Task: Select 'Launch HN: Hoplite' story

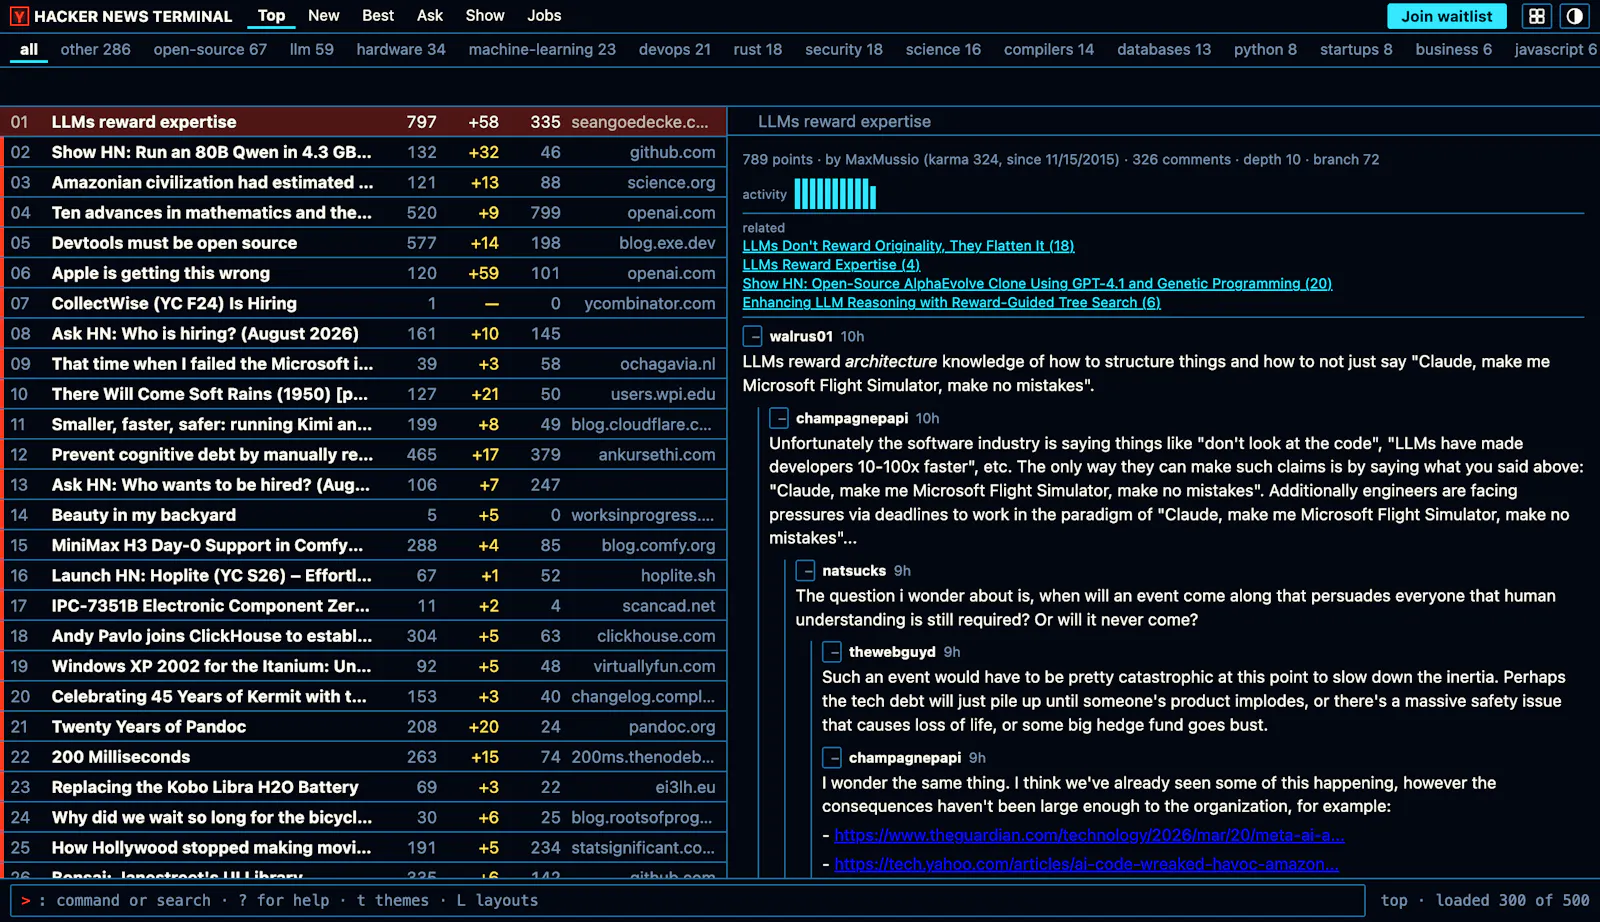Action: click(365, 576)
